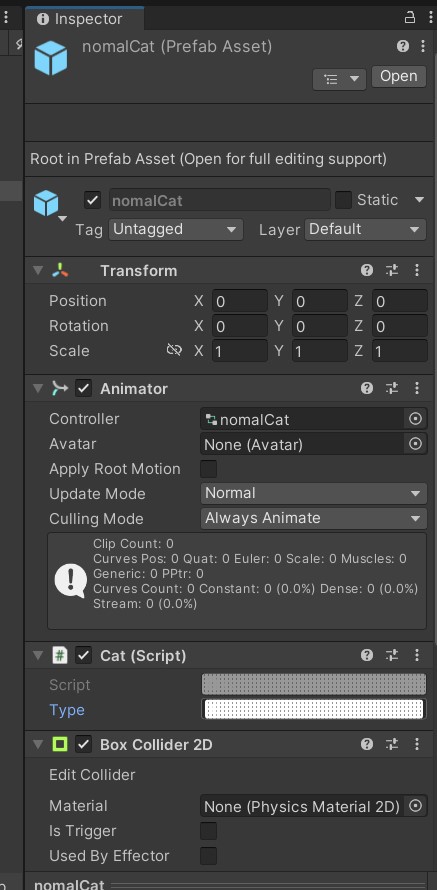437x890 pixels.
Task: Pick Avatar object via target circle
Action: (415, 444)
